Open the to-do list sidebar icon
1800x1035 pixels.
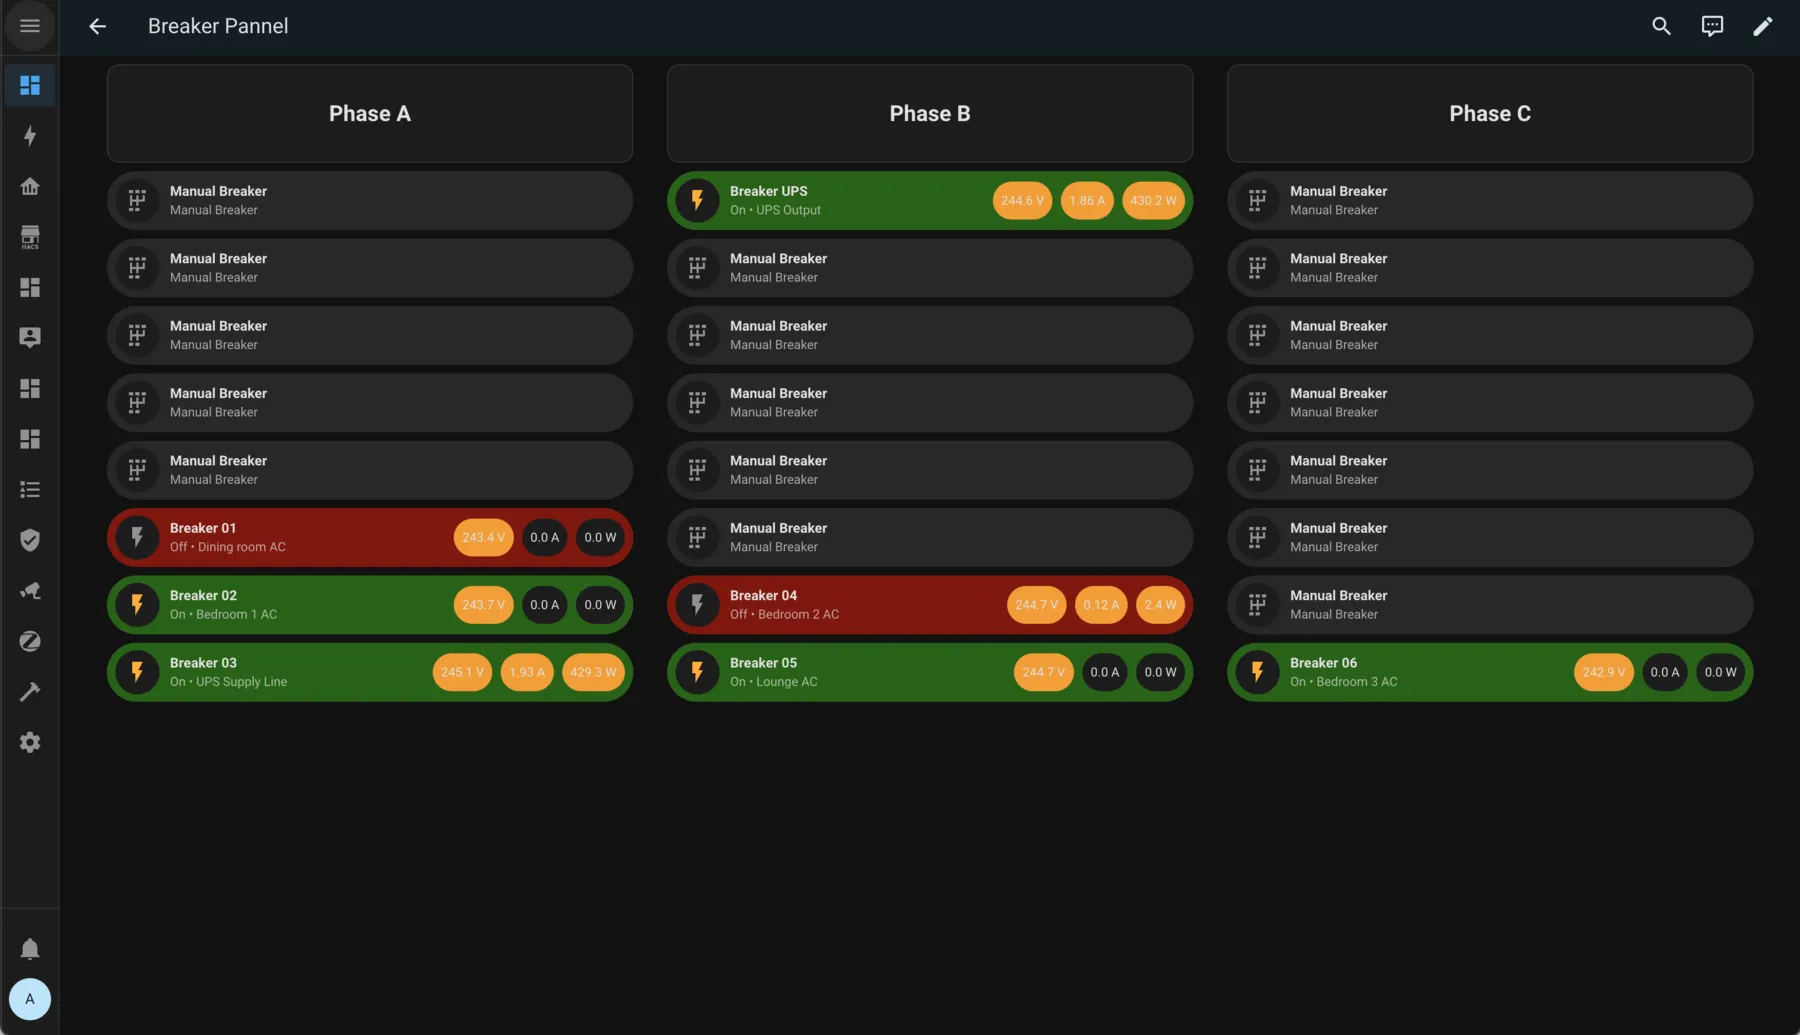[x=30, y=490]
